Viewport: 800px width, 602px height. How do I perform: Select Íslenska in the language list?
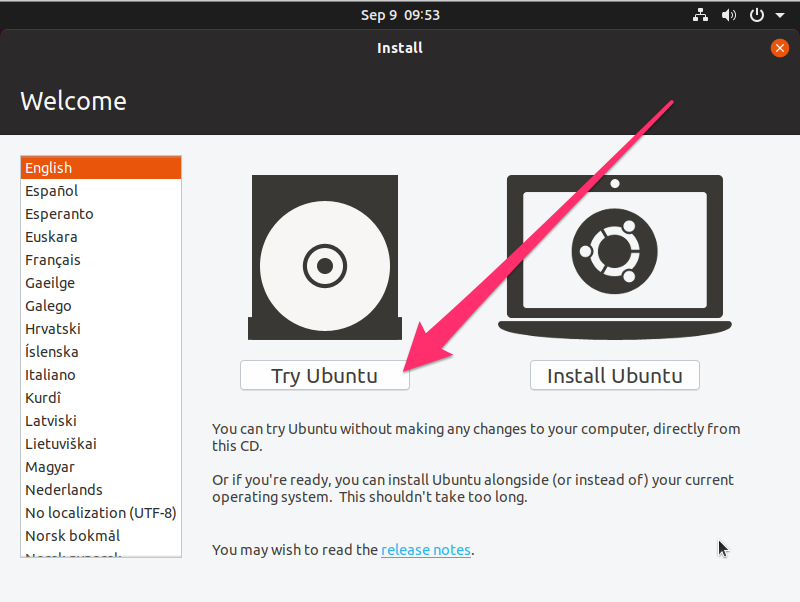click(101, 352)
